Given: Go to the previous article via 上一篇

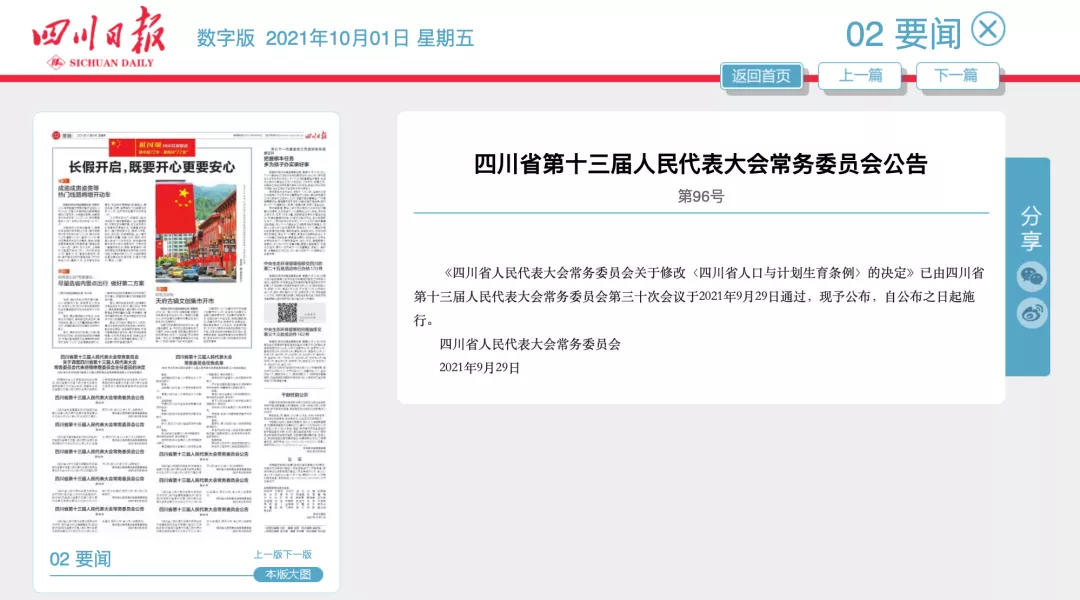Looking at the screenshot, I should coord(861,75).
